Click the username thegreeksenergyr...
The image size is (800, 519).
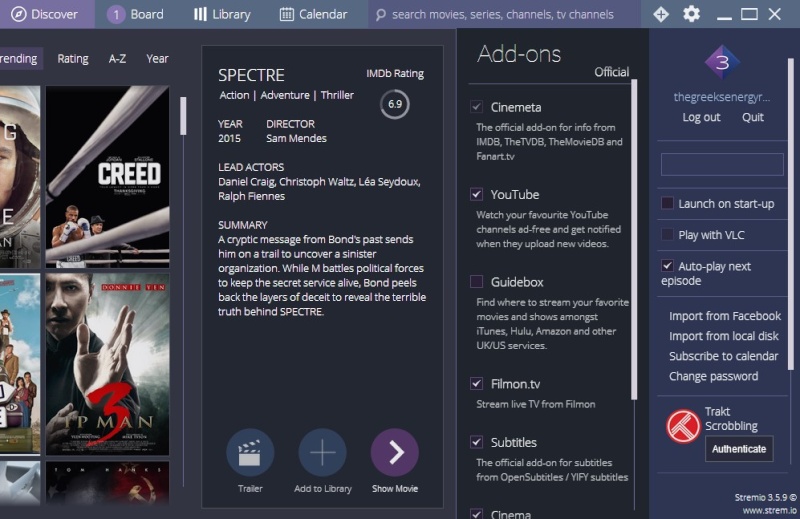point(722,97)
